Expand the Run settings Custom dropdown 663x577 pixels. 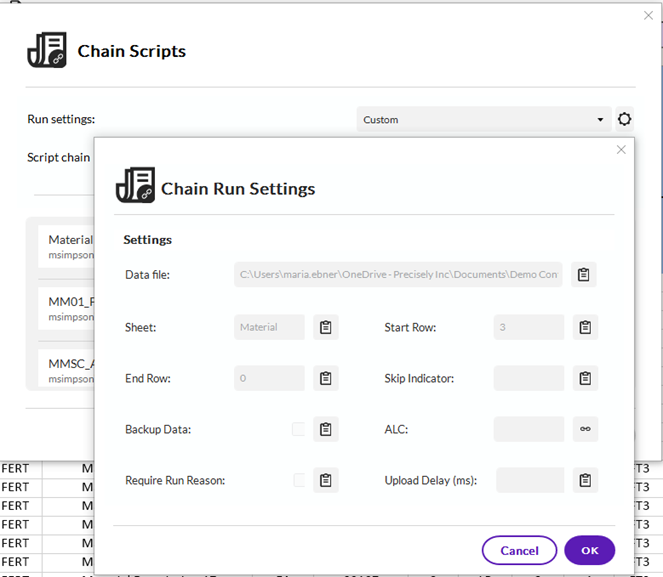pyautogui.click(x=484, y=120)
